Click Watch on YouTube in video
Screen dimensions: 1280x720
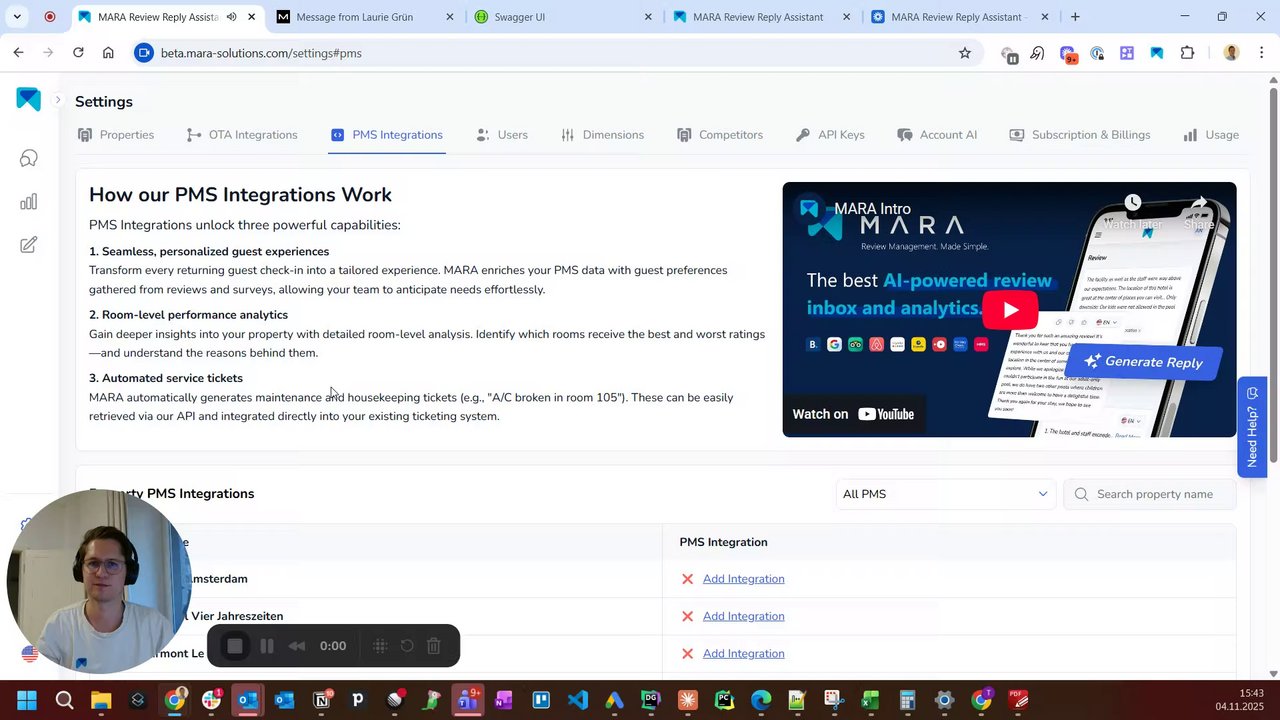tap(853, 414)
